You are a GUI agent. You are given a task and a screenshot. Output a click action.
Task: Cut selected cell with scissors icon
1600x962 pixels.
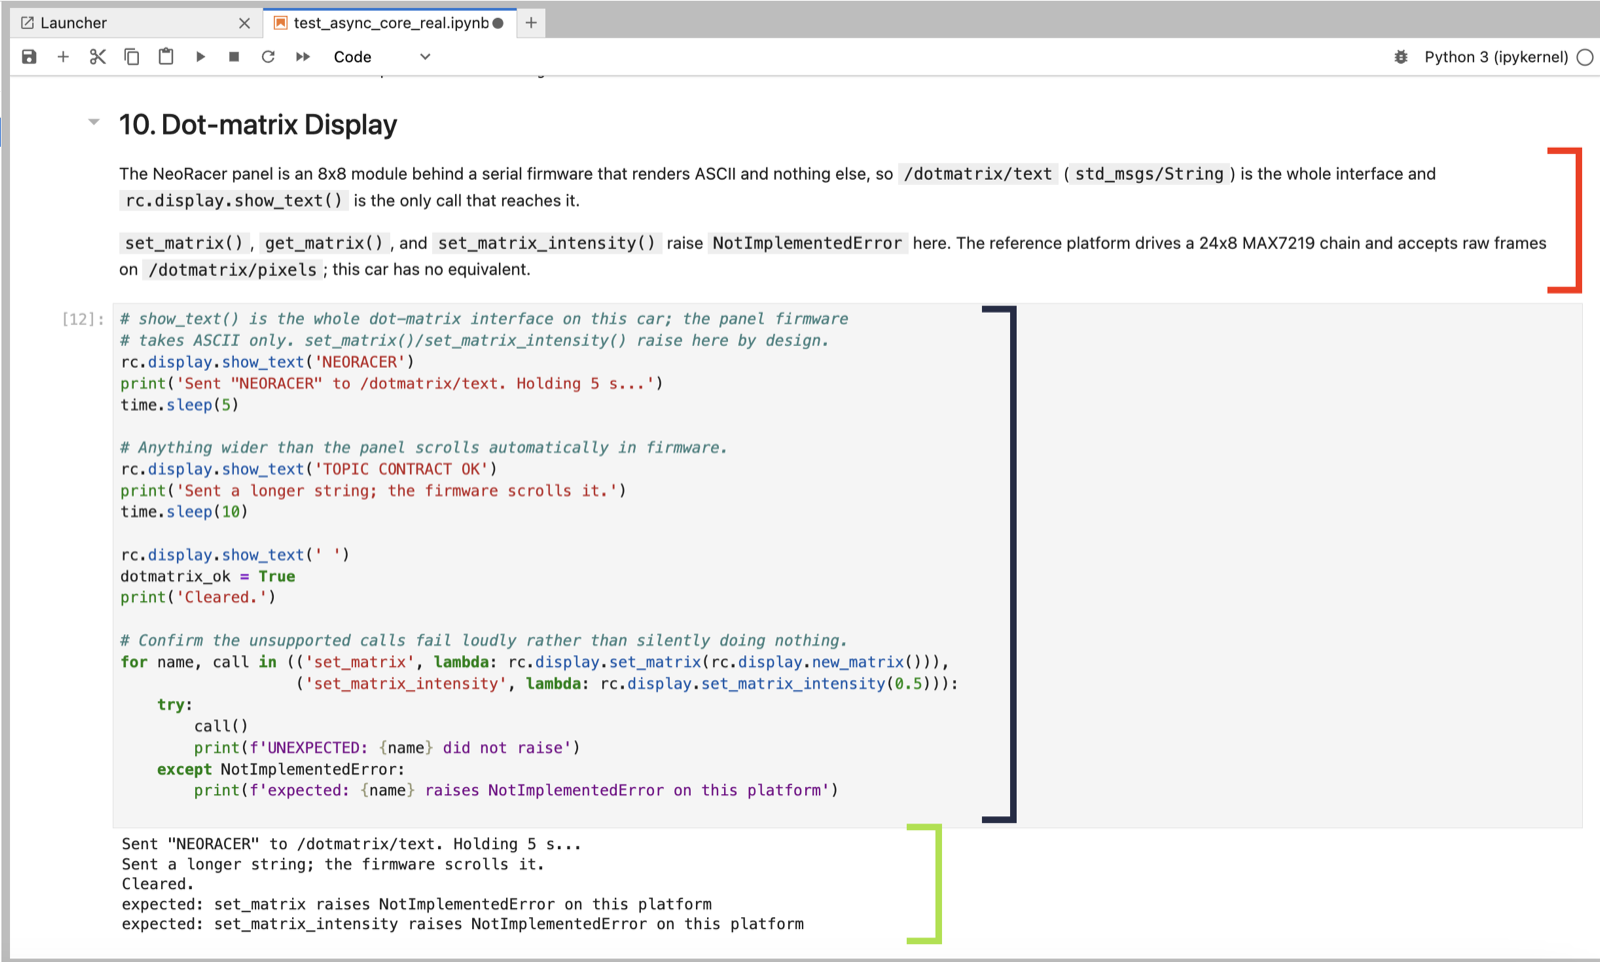click(97, 57)
